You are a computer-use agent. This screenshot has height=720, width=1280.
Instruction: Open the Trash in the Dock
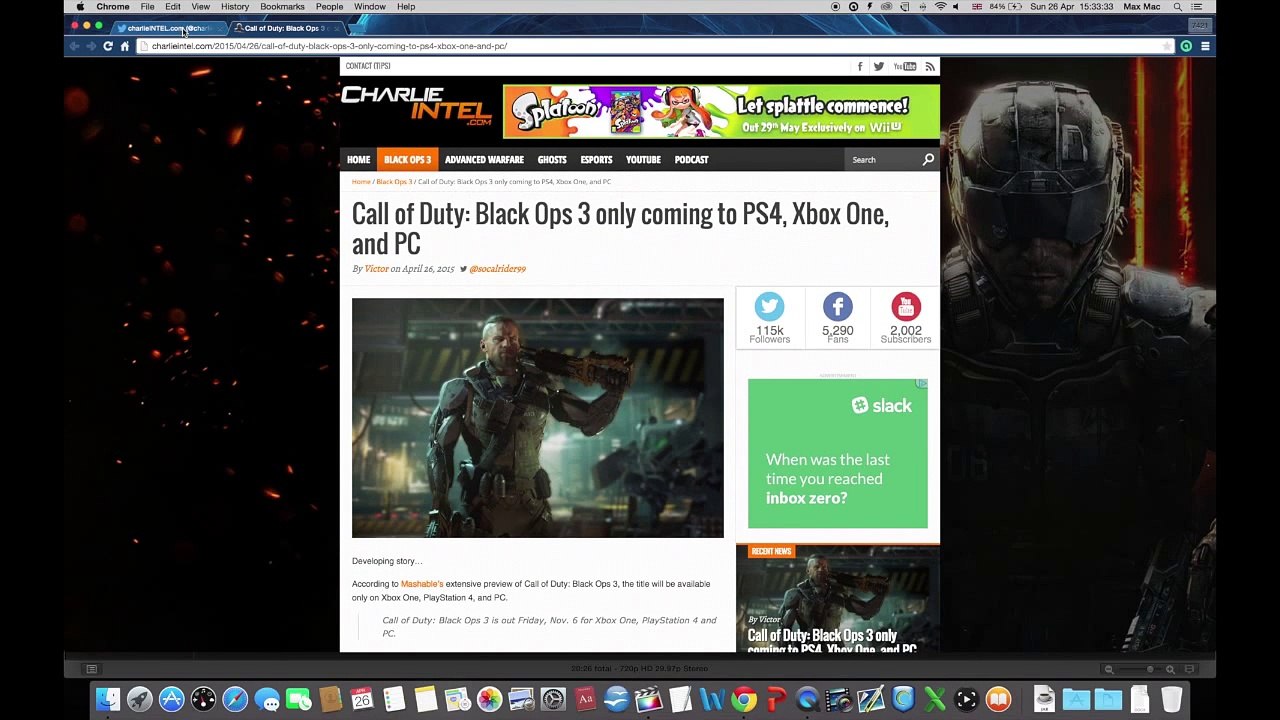(x=1171, y=699)
